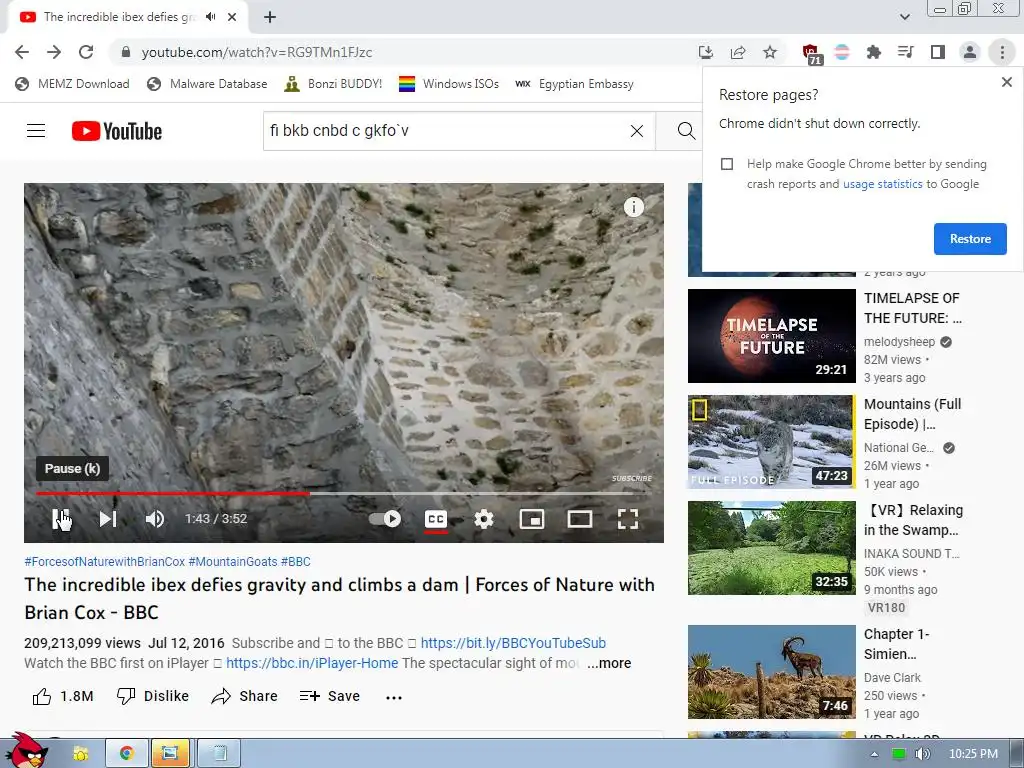Click the #BBC hashtag
1024x768 pixels.
click(296, 562)
